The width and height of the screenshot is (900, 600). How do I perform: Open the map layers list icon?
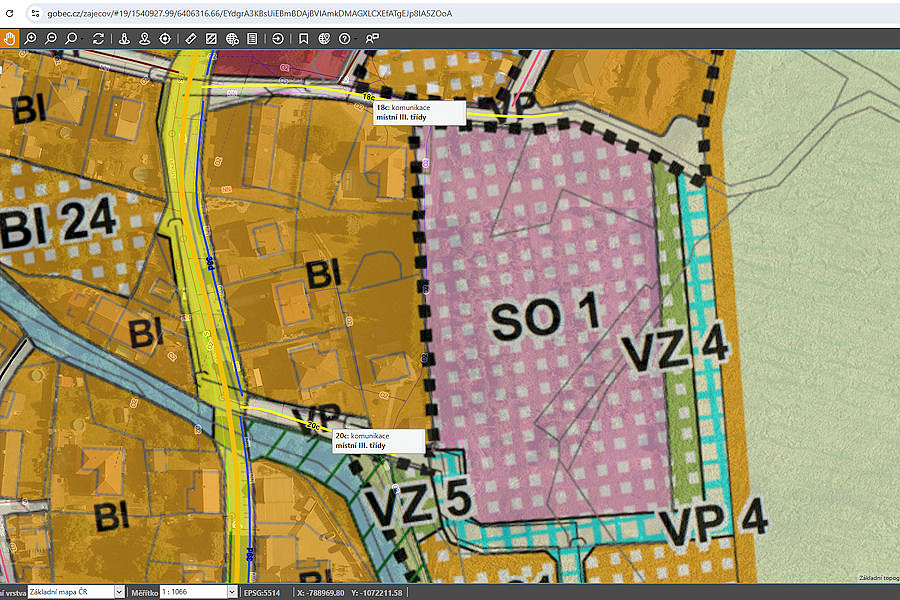click(x=252, y=38)
